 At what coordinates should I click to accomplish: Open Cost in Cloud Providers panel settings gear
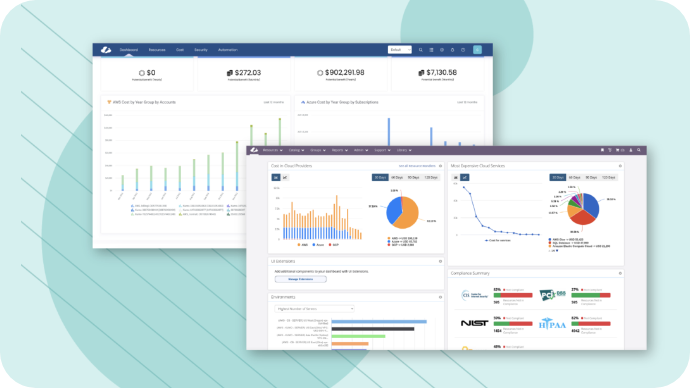click(440, 166)
